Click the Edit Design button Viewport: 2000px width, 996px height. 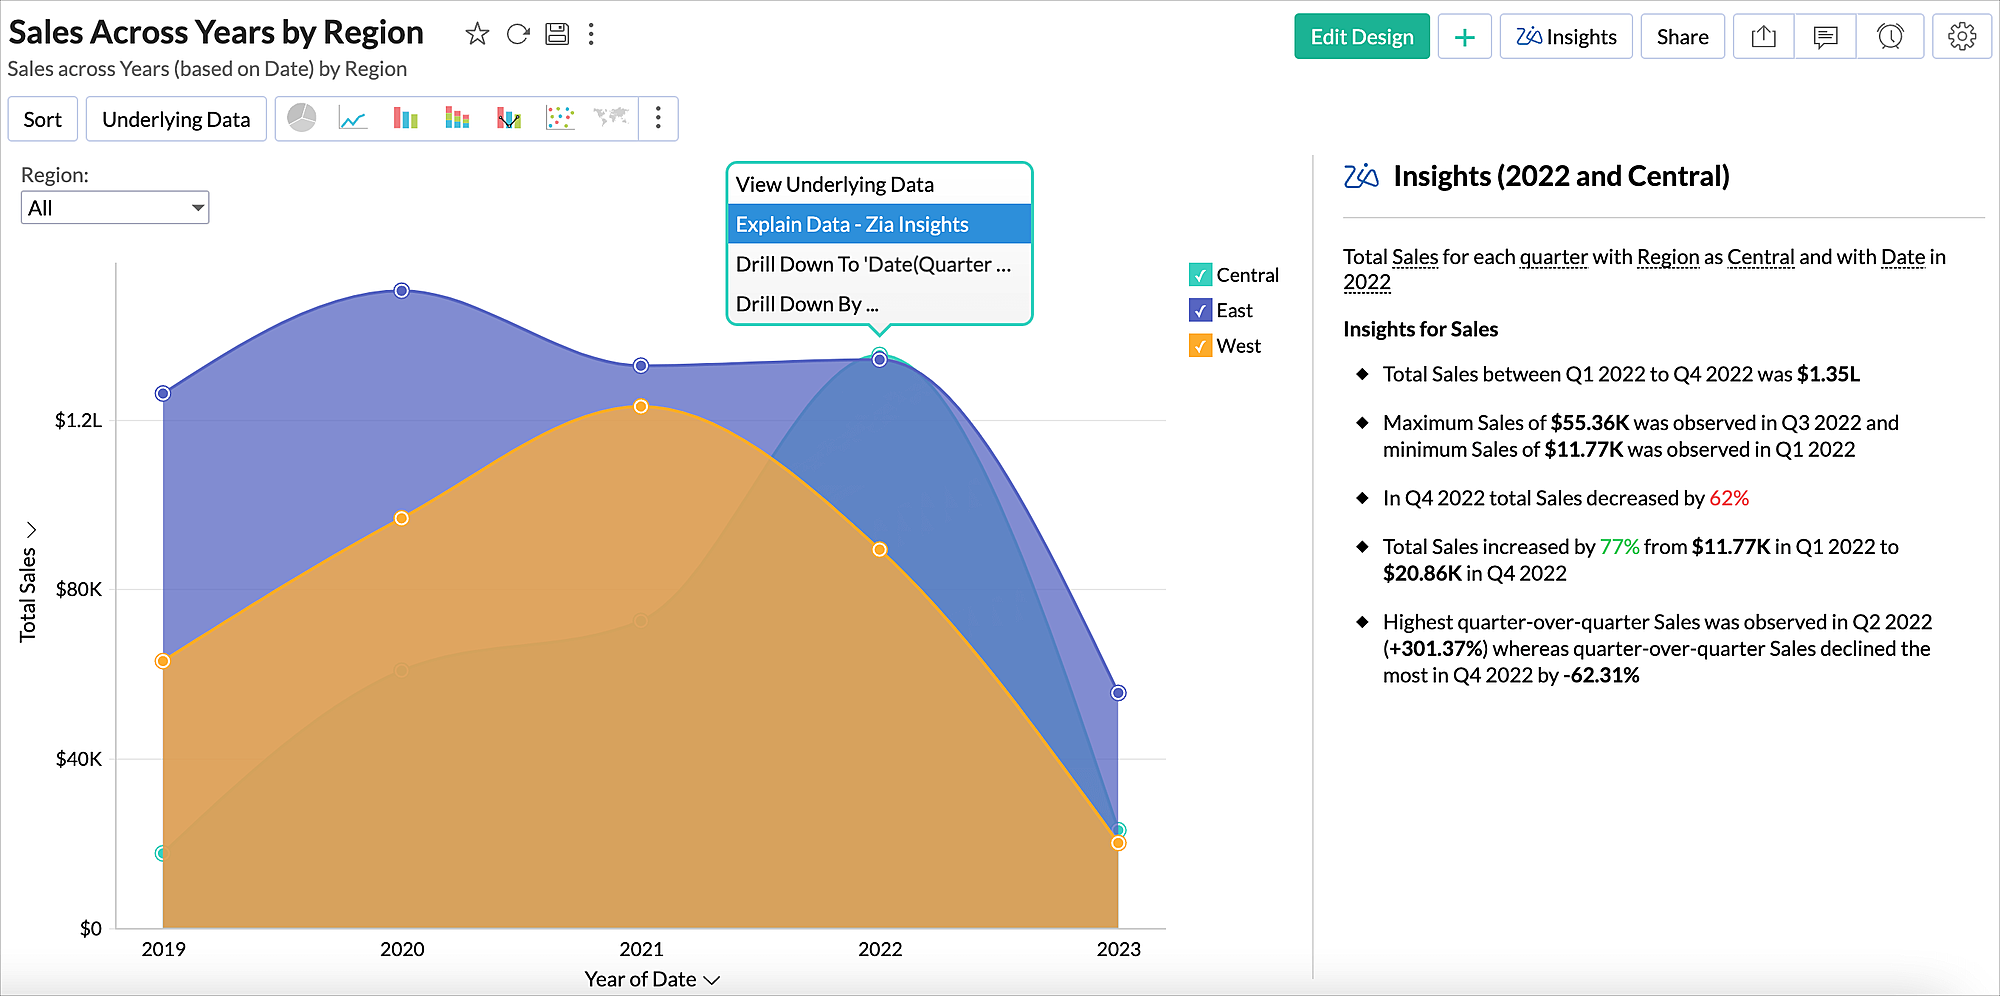point(1361,37)
